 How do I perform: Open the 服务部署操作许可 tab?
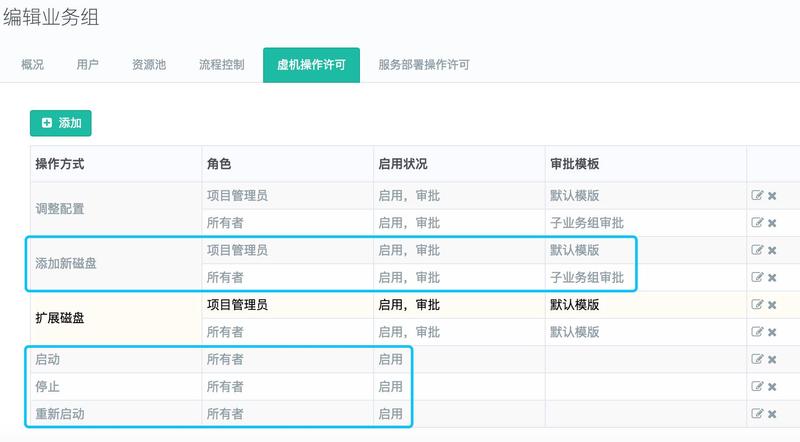click(423, 65)
